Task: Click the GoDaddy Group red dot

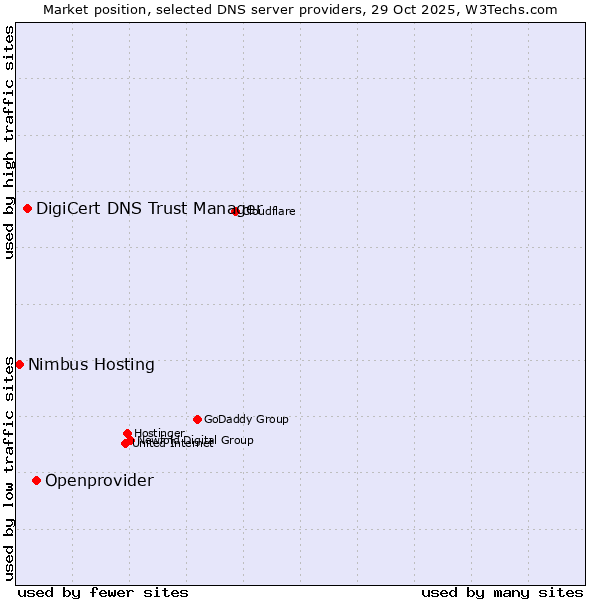Action: click(x=197, y=419)
